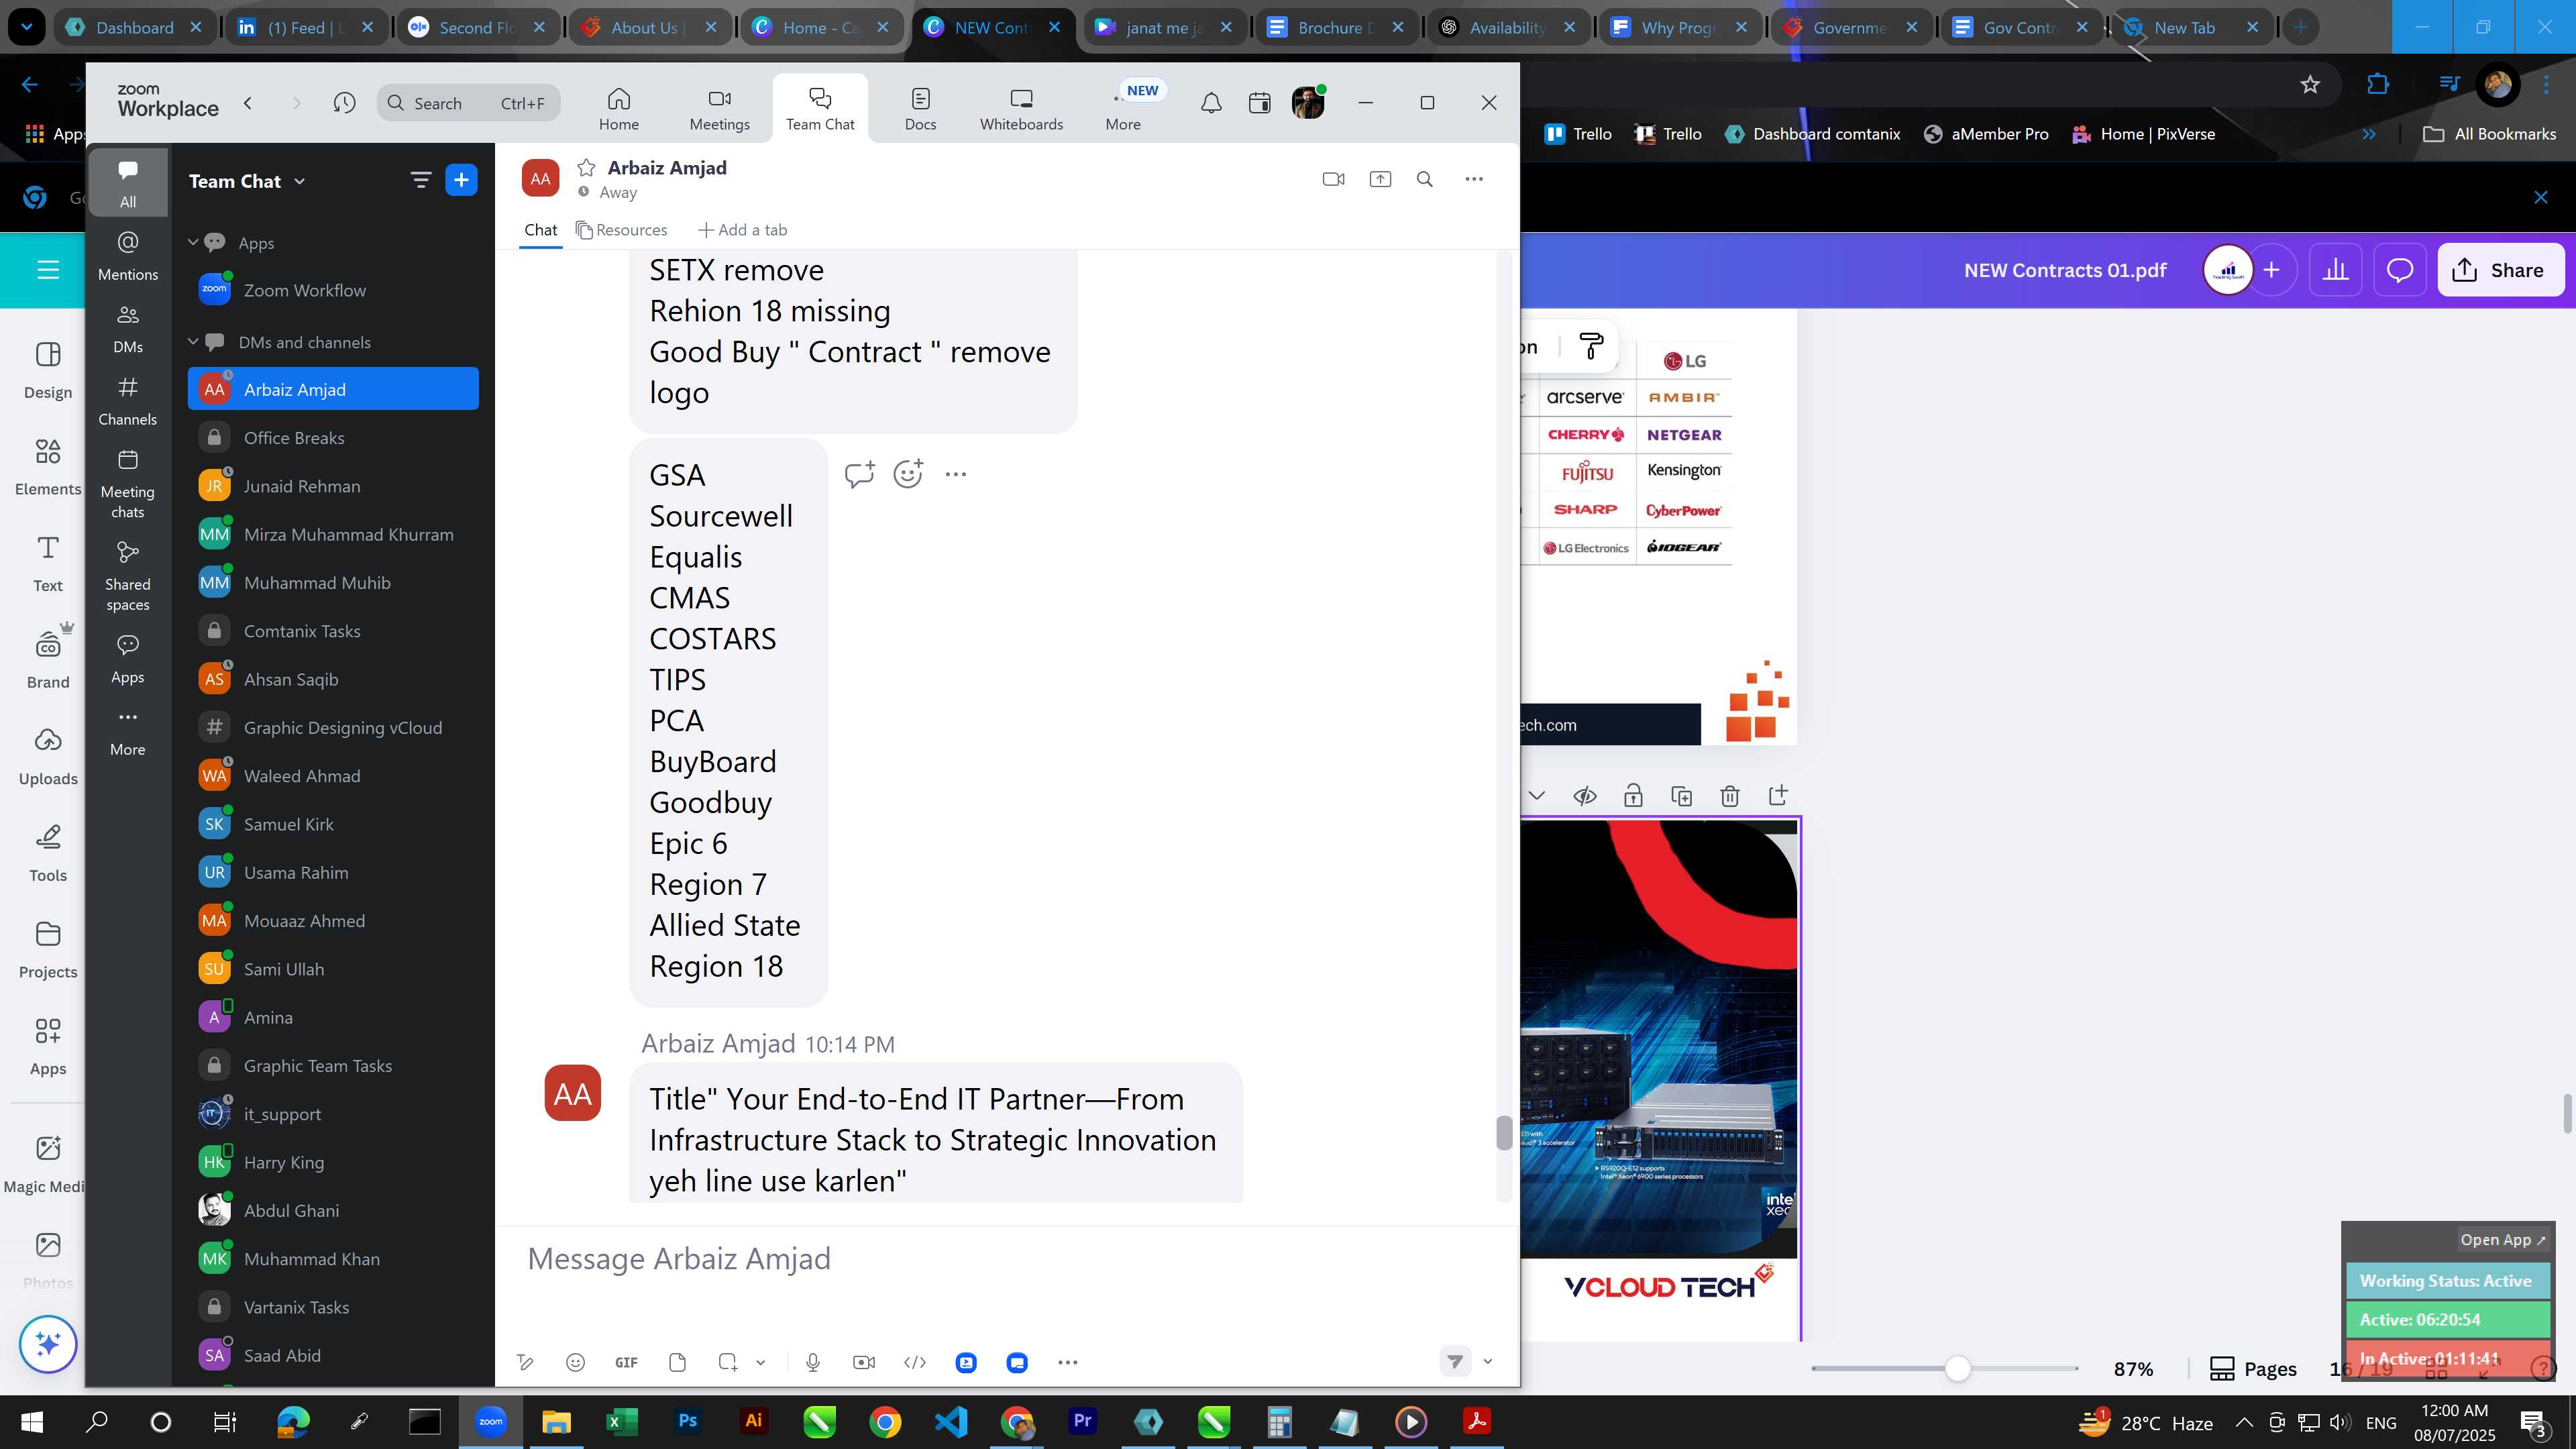Open Zoom Docs tab

click(920, 109)
